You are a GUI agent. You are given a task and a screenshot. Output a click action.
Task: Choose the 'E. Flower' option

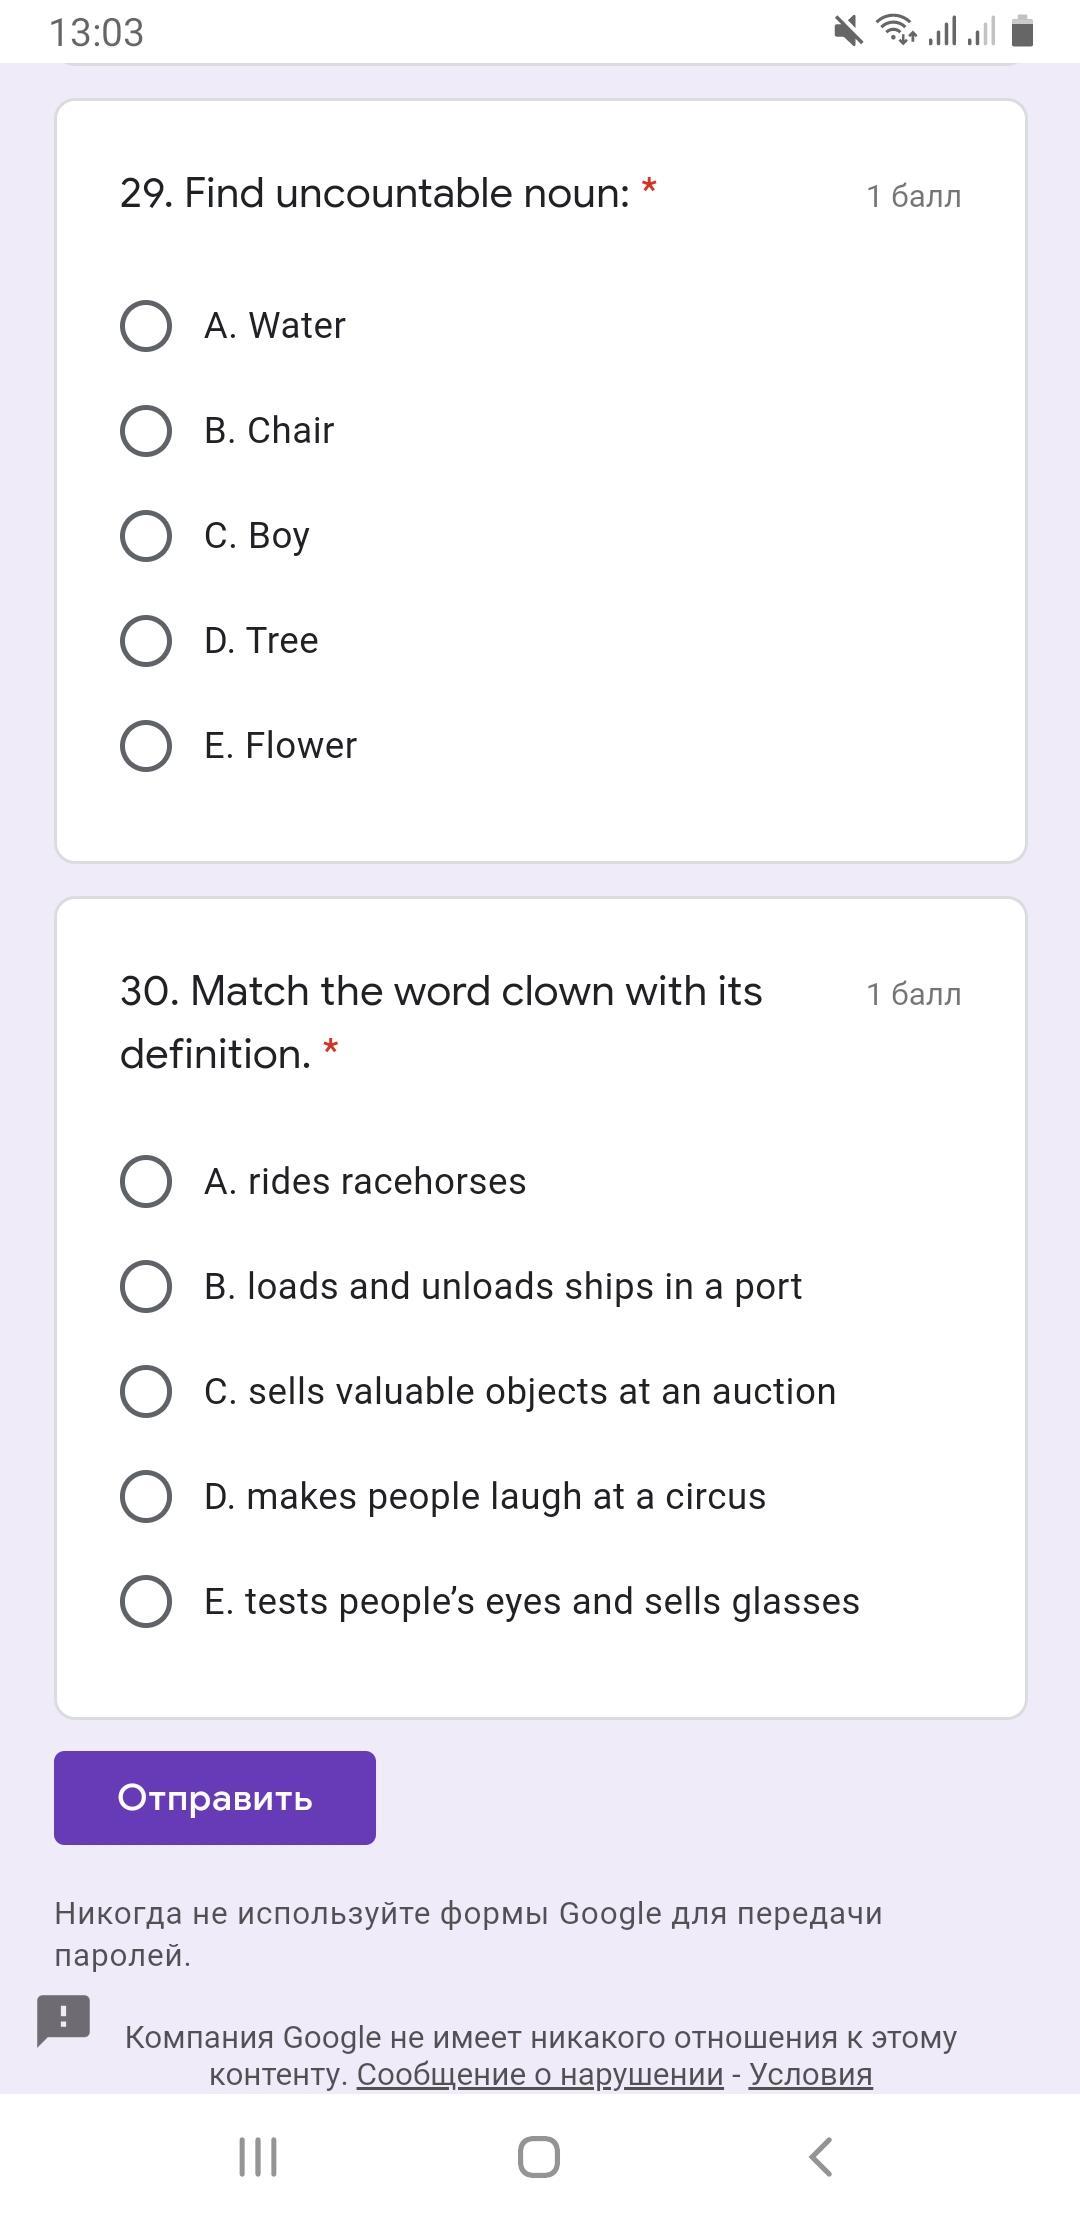pos(146,746)
